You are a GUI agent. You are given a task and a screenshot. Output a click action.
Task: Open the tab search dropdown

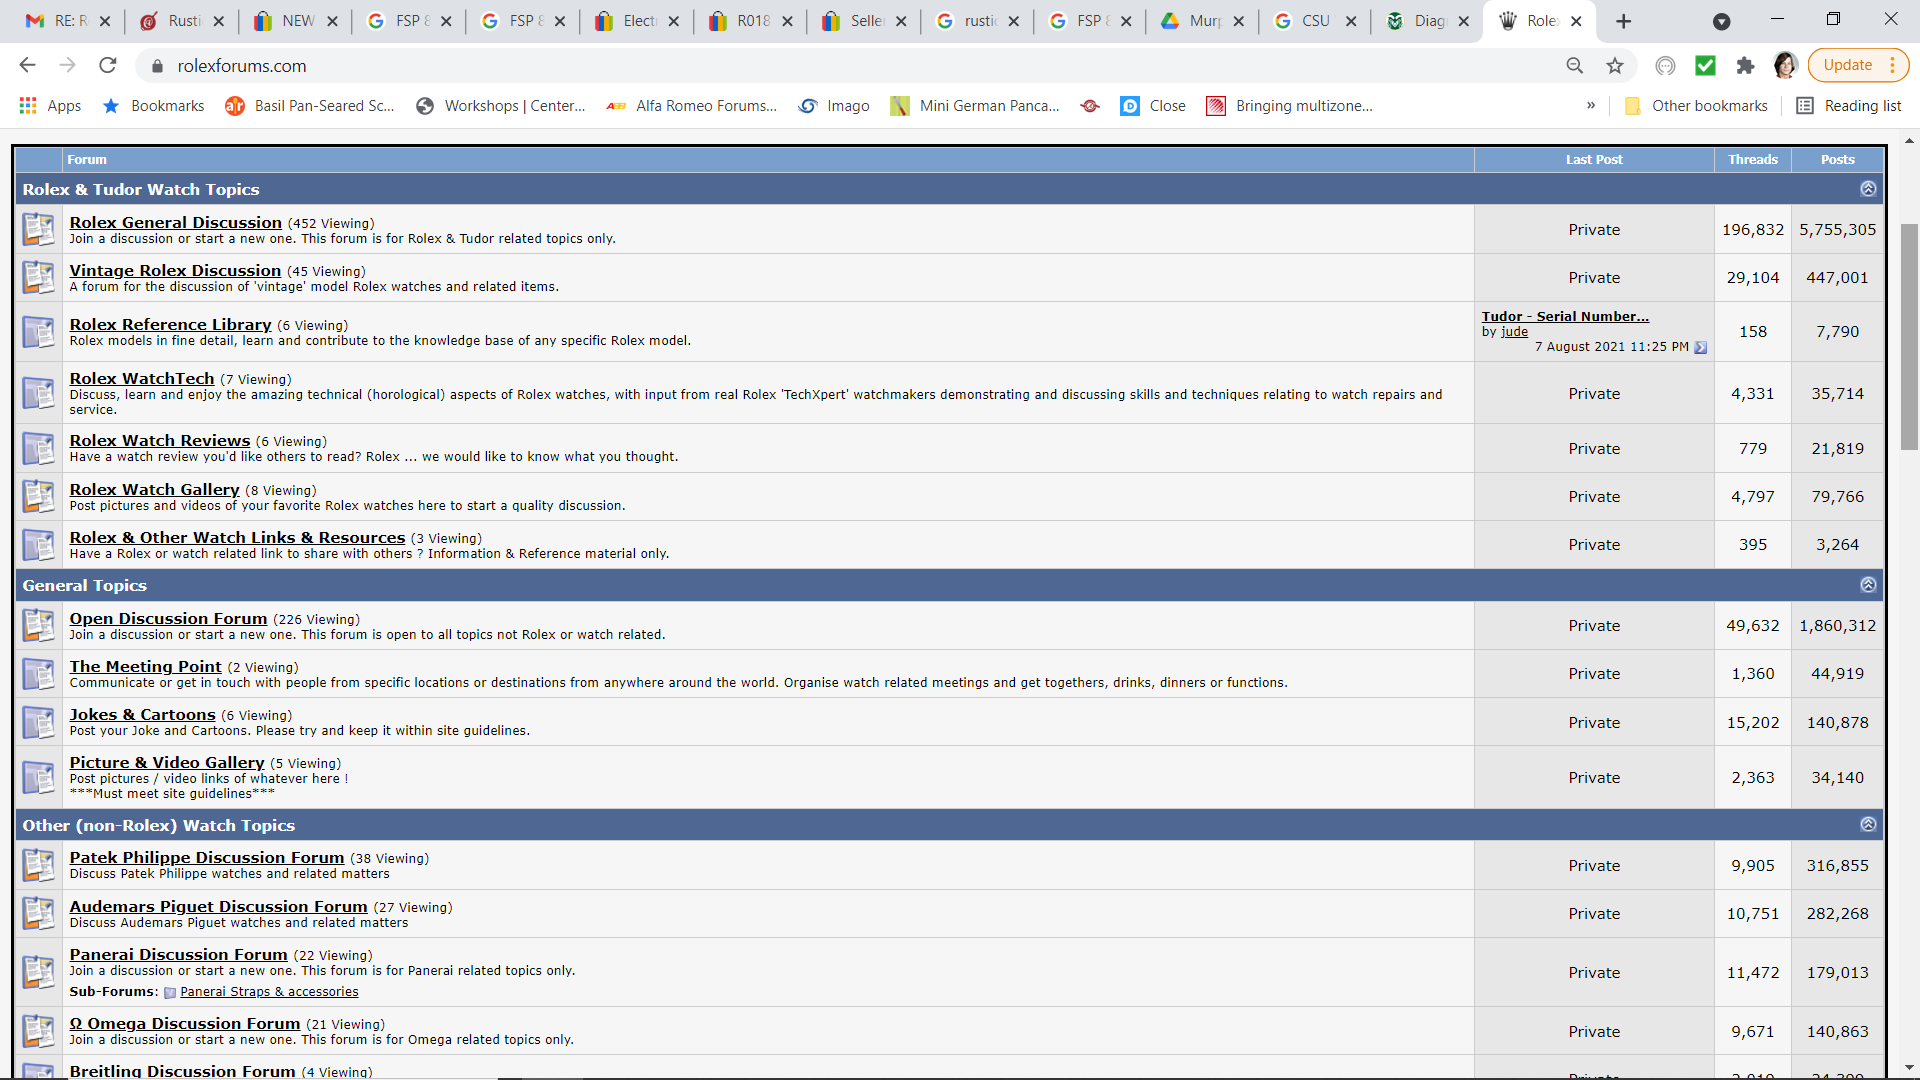pos(1722,21)
